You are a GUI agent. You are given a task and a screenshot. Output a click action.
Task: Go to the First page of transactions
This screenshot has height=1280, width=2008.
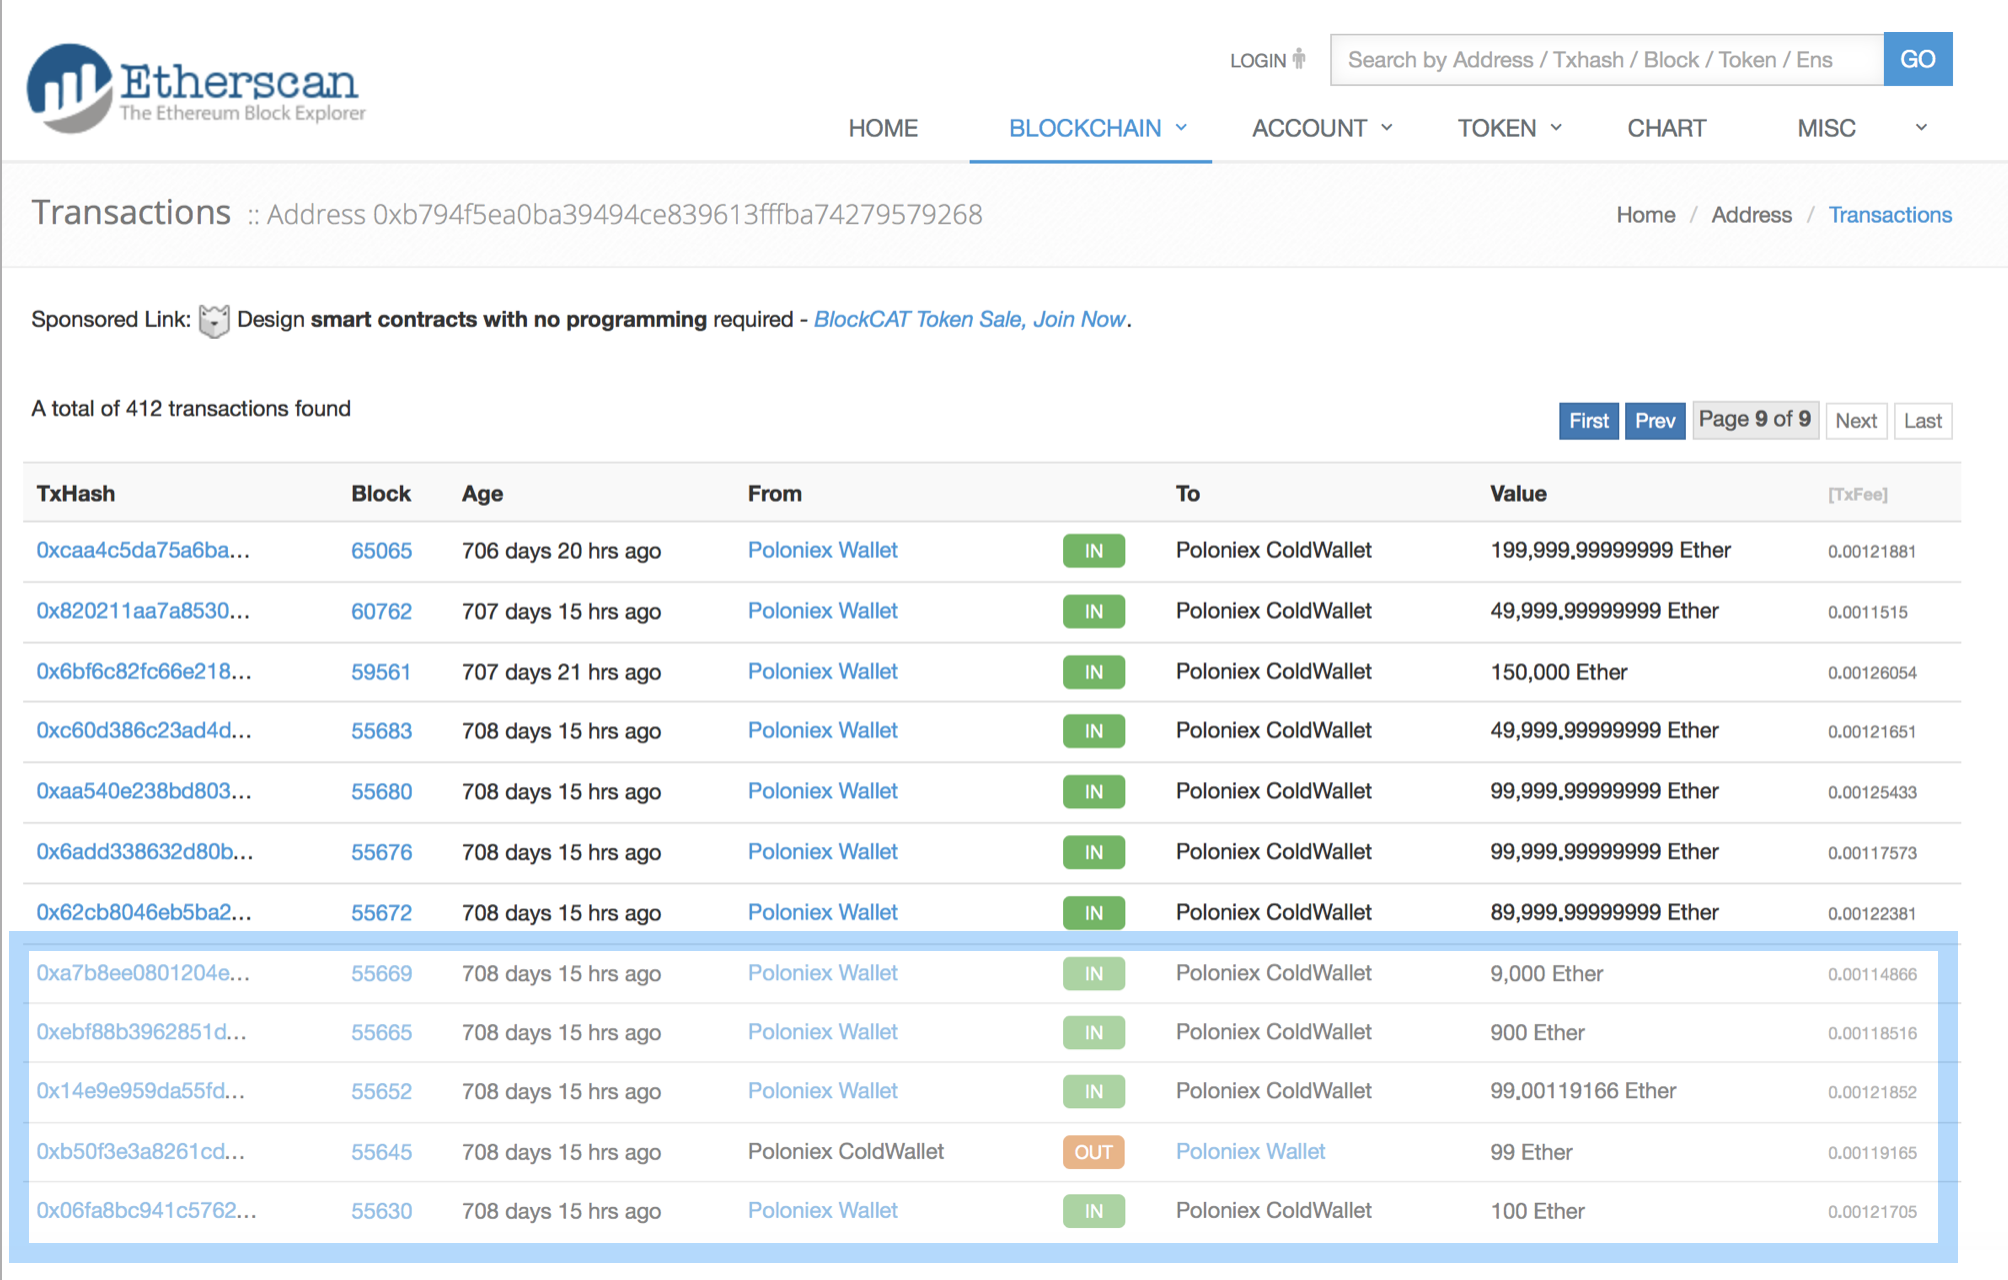coord(1588,421)
